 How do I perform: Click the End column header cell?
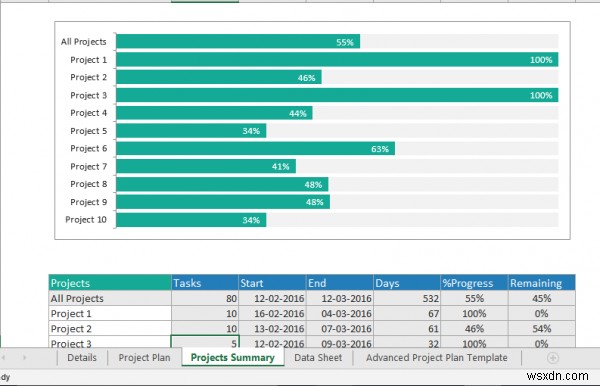tap(339, 283)
